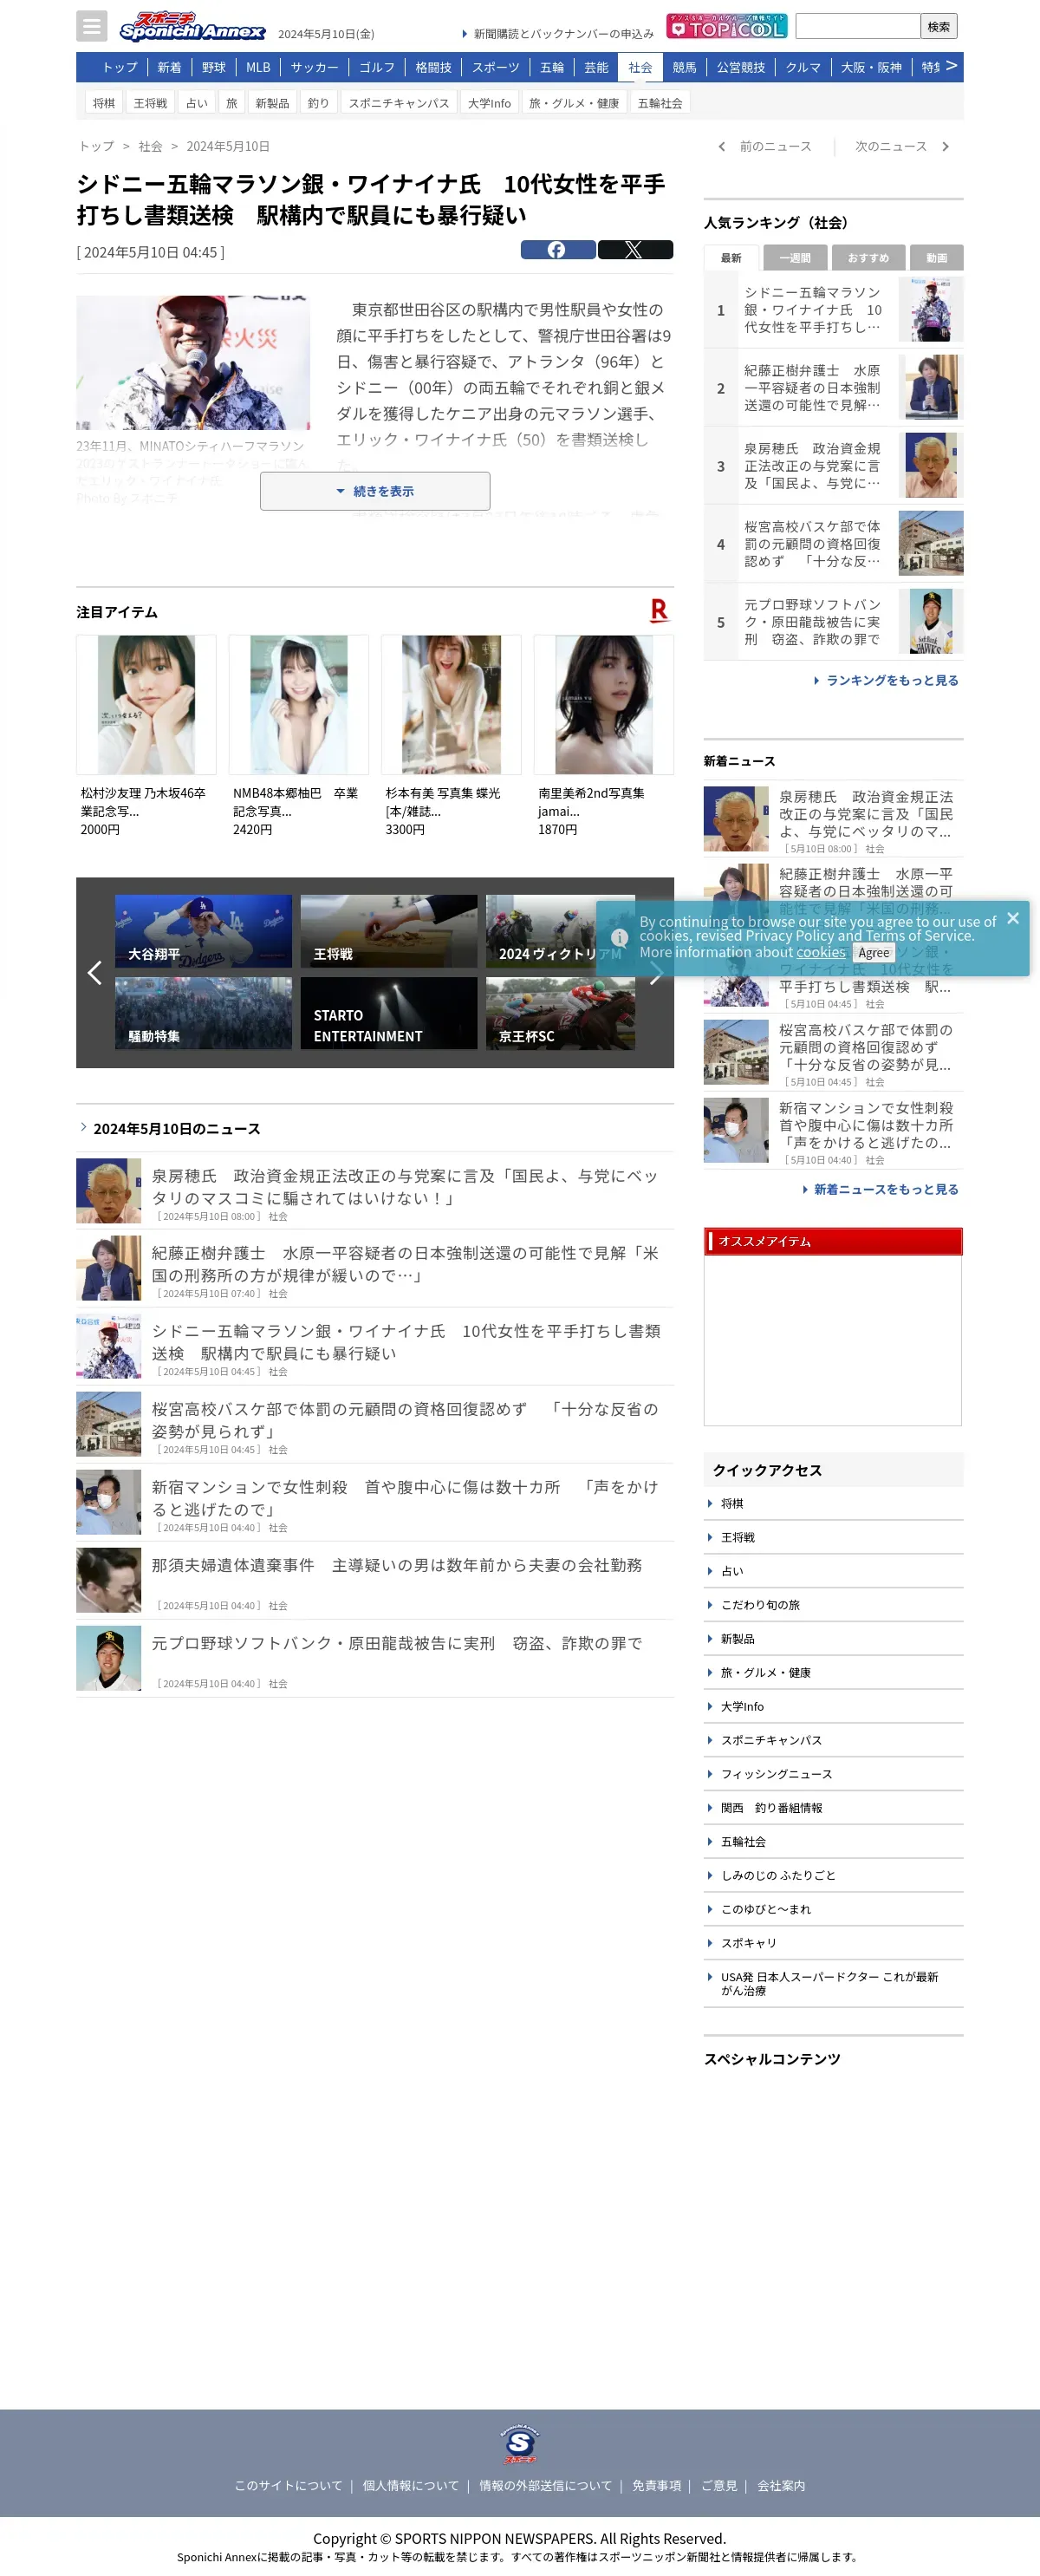
Task: Expand the 2024年5月10日のニュース heading chevron
Action: 83,1127
